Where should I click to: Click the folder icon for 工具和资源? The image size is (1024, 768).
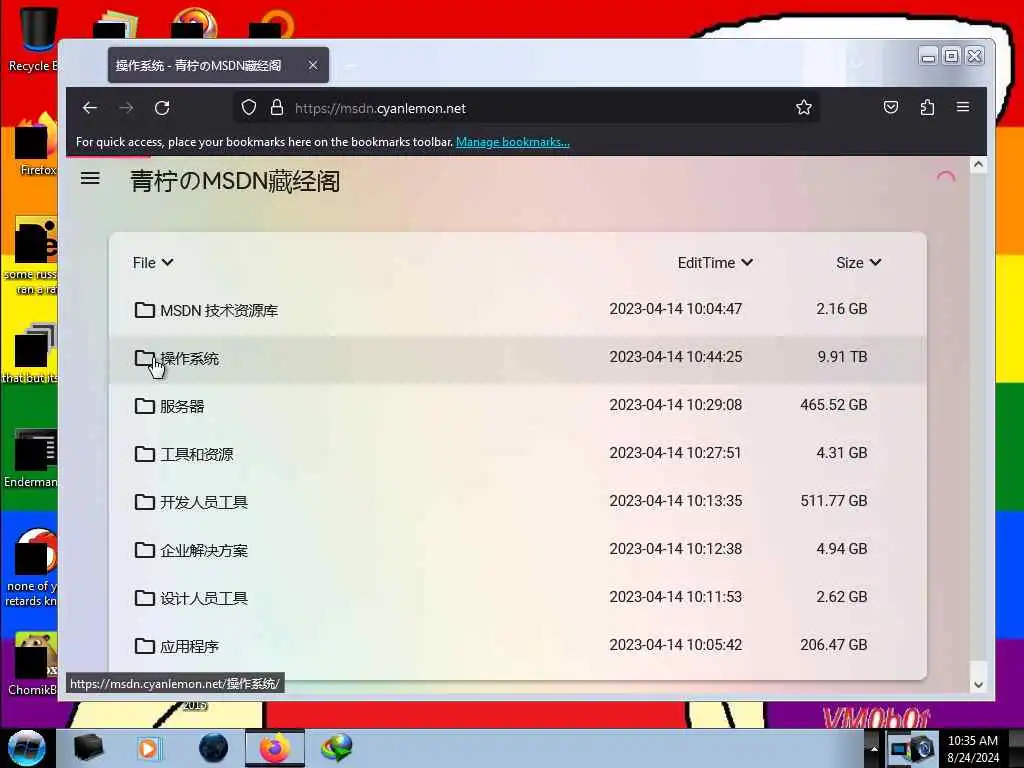click(x=144, y=454)
